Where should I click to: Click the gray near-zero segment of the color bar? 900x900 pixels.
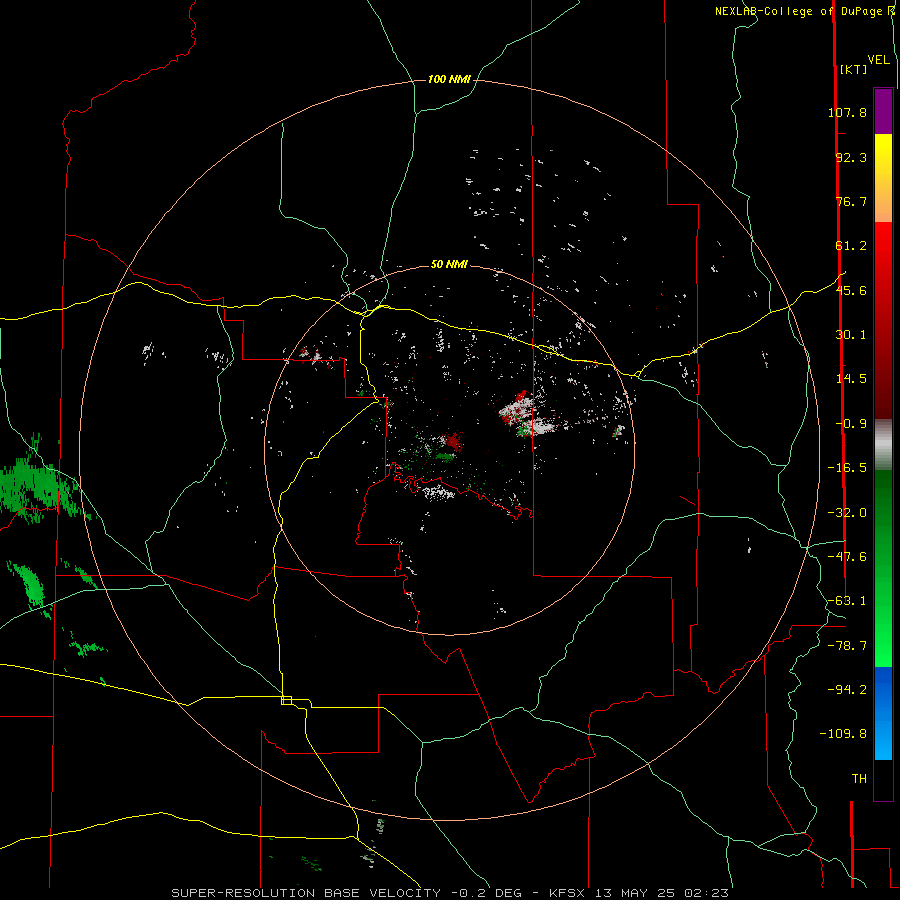[x=883, y=445]
